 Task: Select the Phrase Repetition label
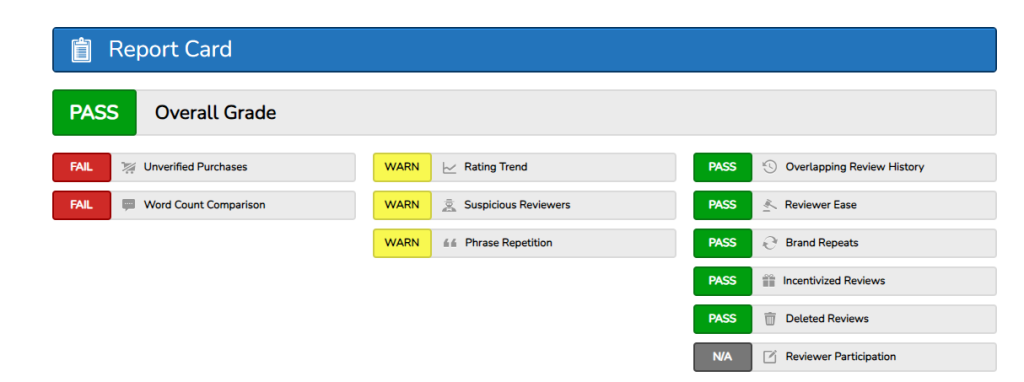click(x=509, y=243)
